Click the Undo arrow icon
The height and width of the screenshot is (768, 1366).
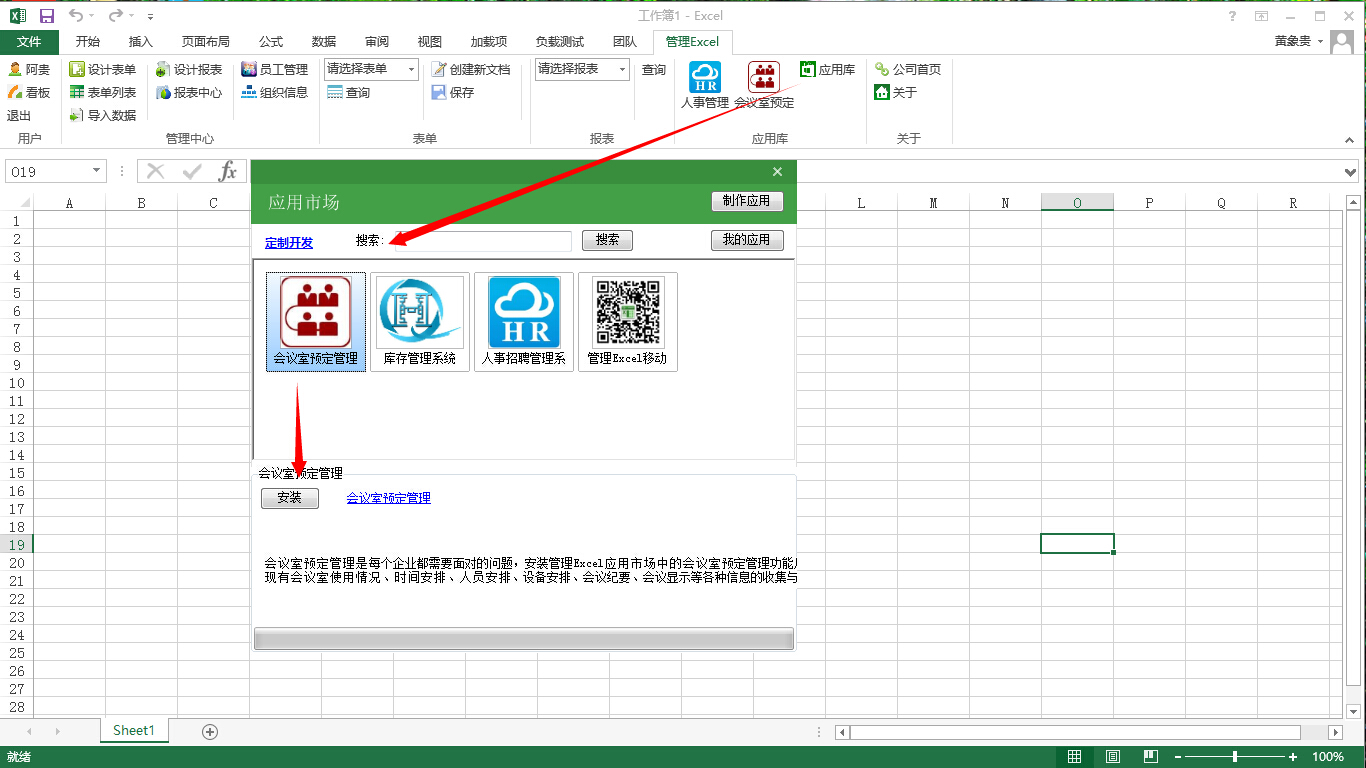tap(76, 16)
